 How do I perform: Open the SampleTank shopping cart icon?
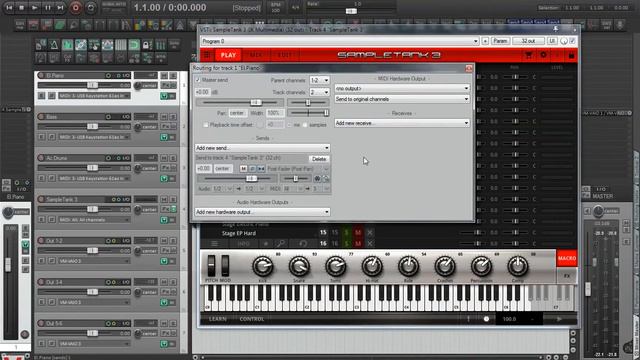click(x=529, y=55)
